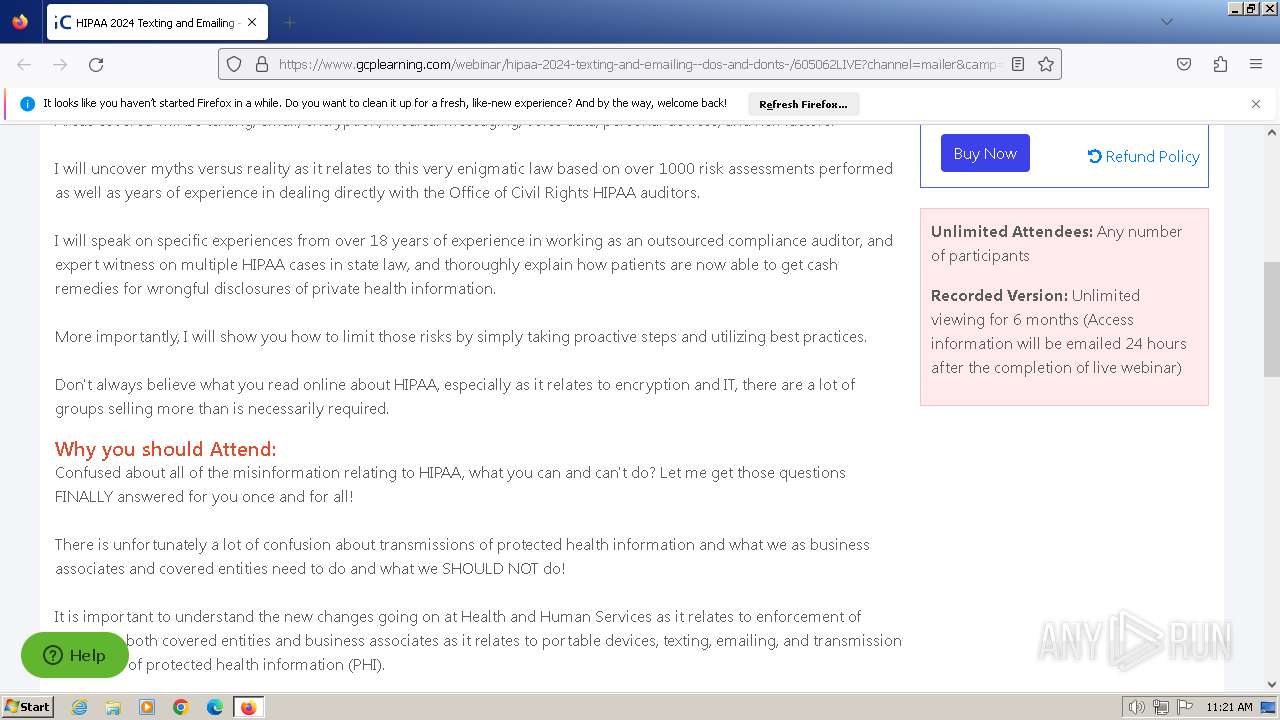
Task: Expand the list all tabs chevron
Action: point(1166,22)
